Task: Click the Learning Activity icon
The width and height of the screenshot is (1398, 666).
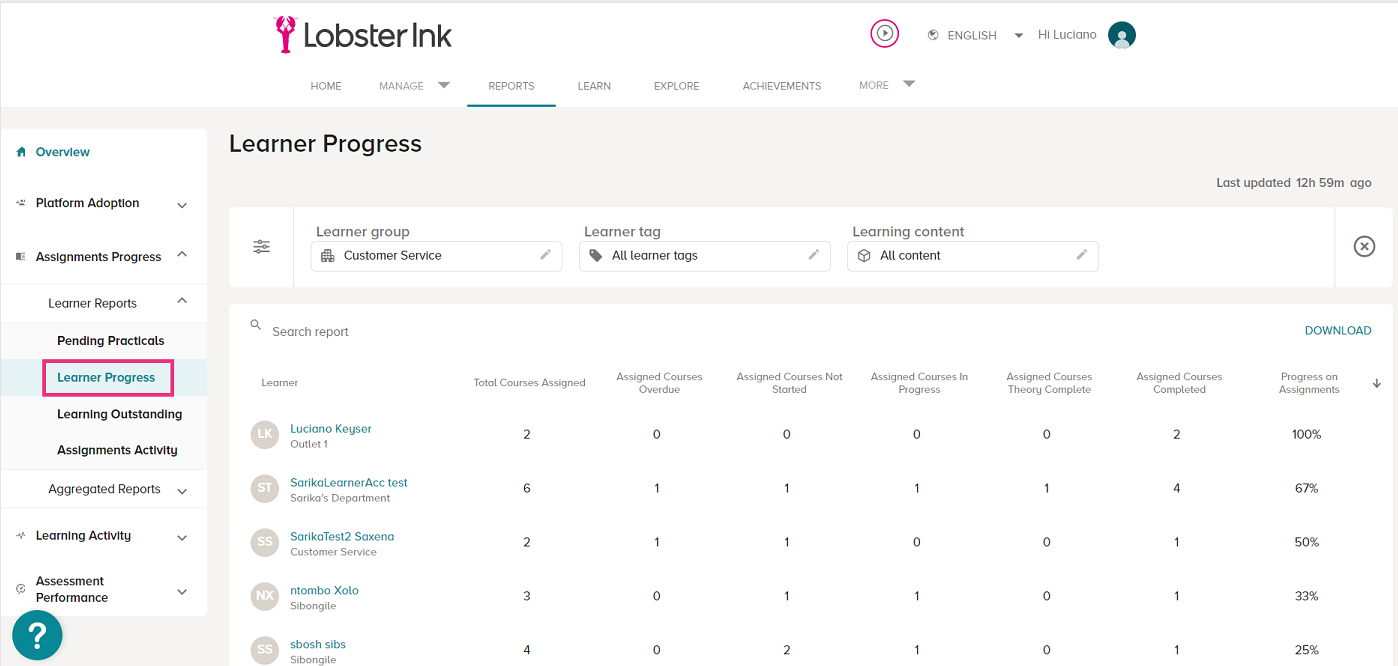Action: pos(21,536)
